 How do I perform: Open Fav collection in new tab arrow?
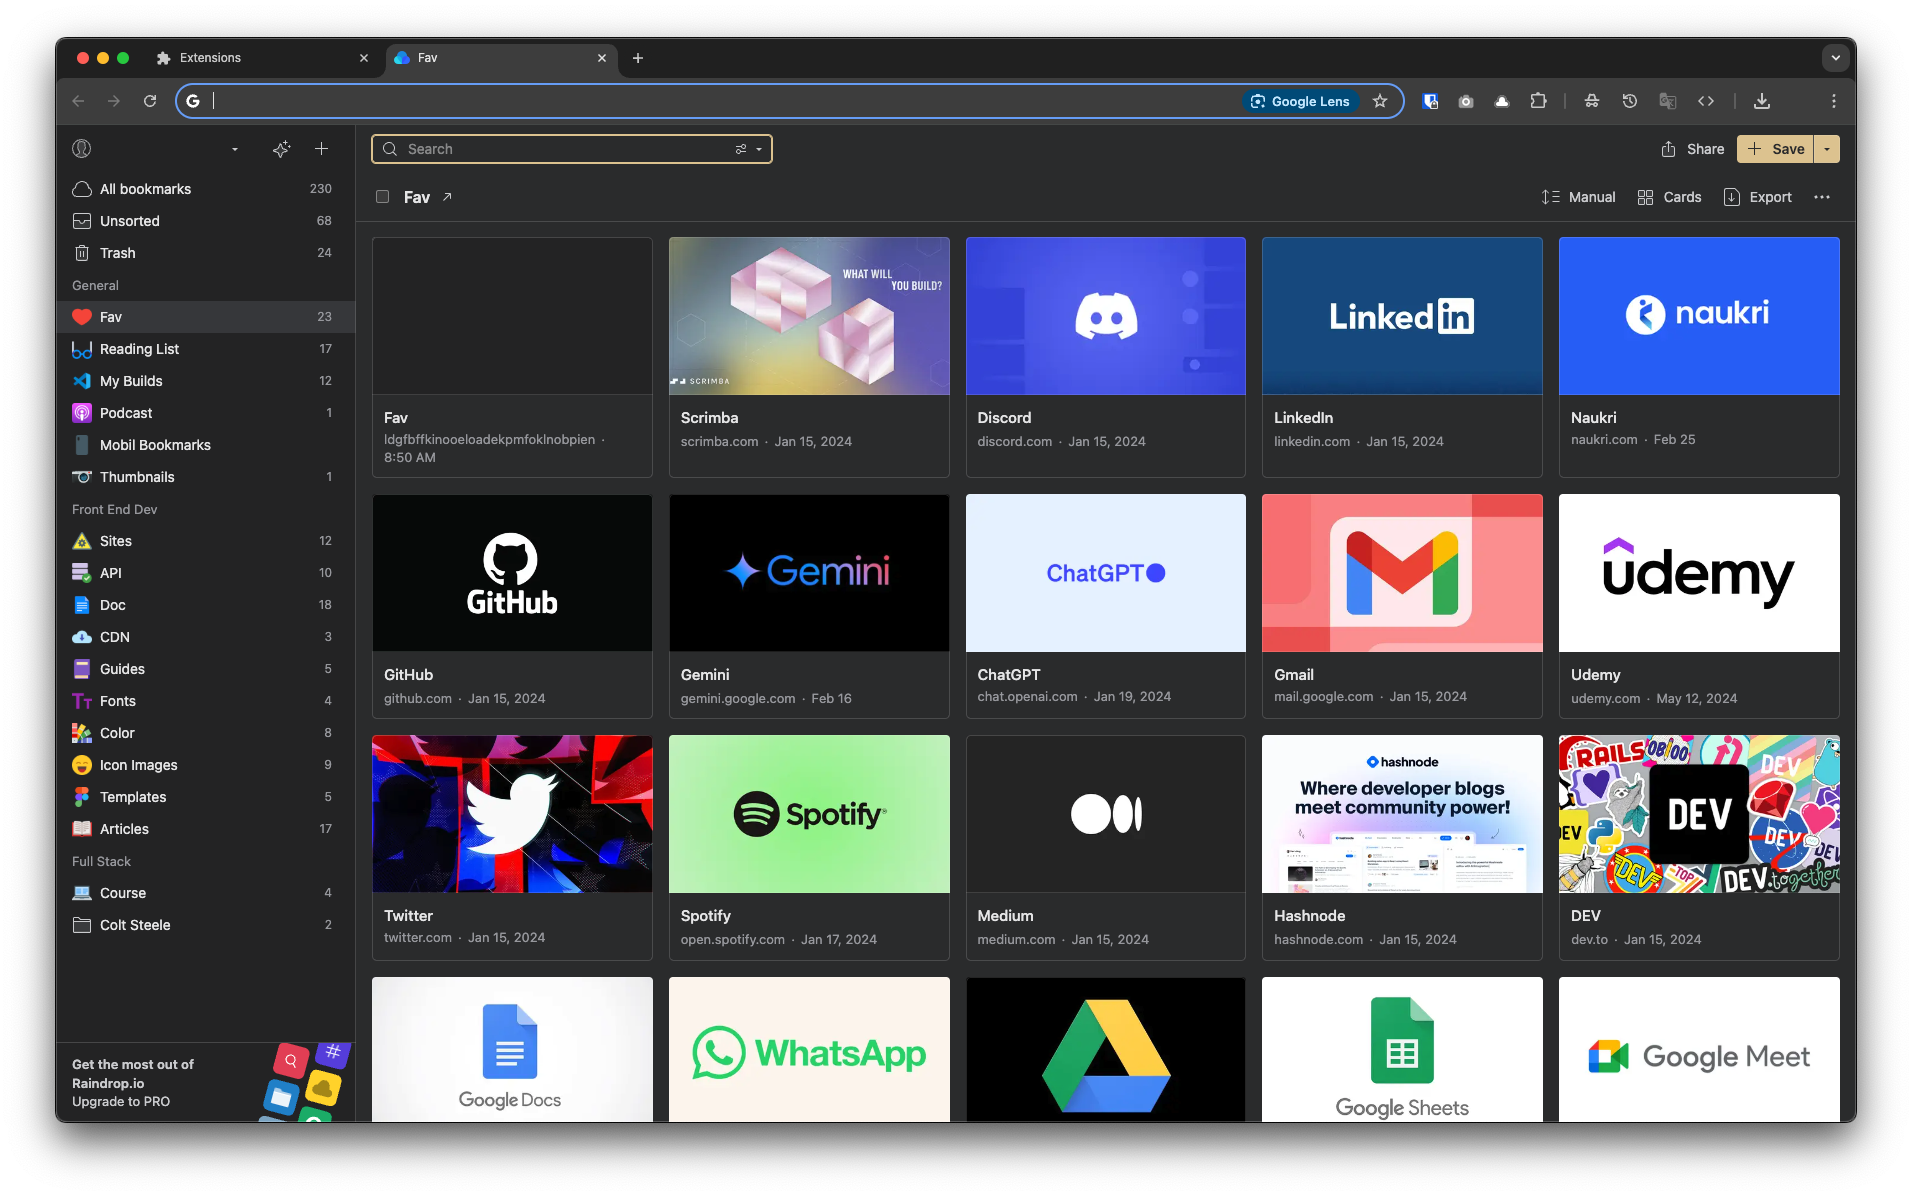click(447, 197)
